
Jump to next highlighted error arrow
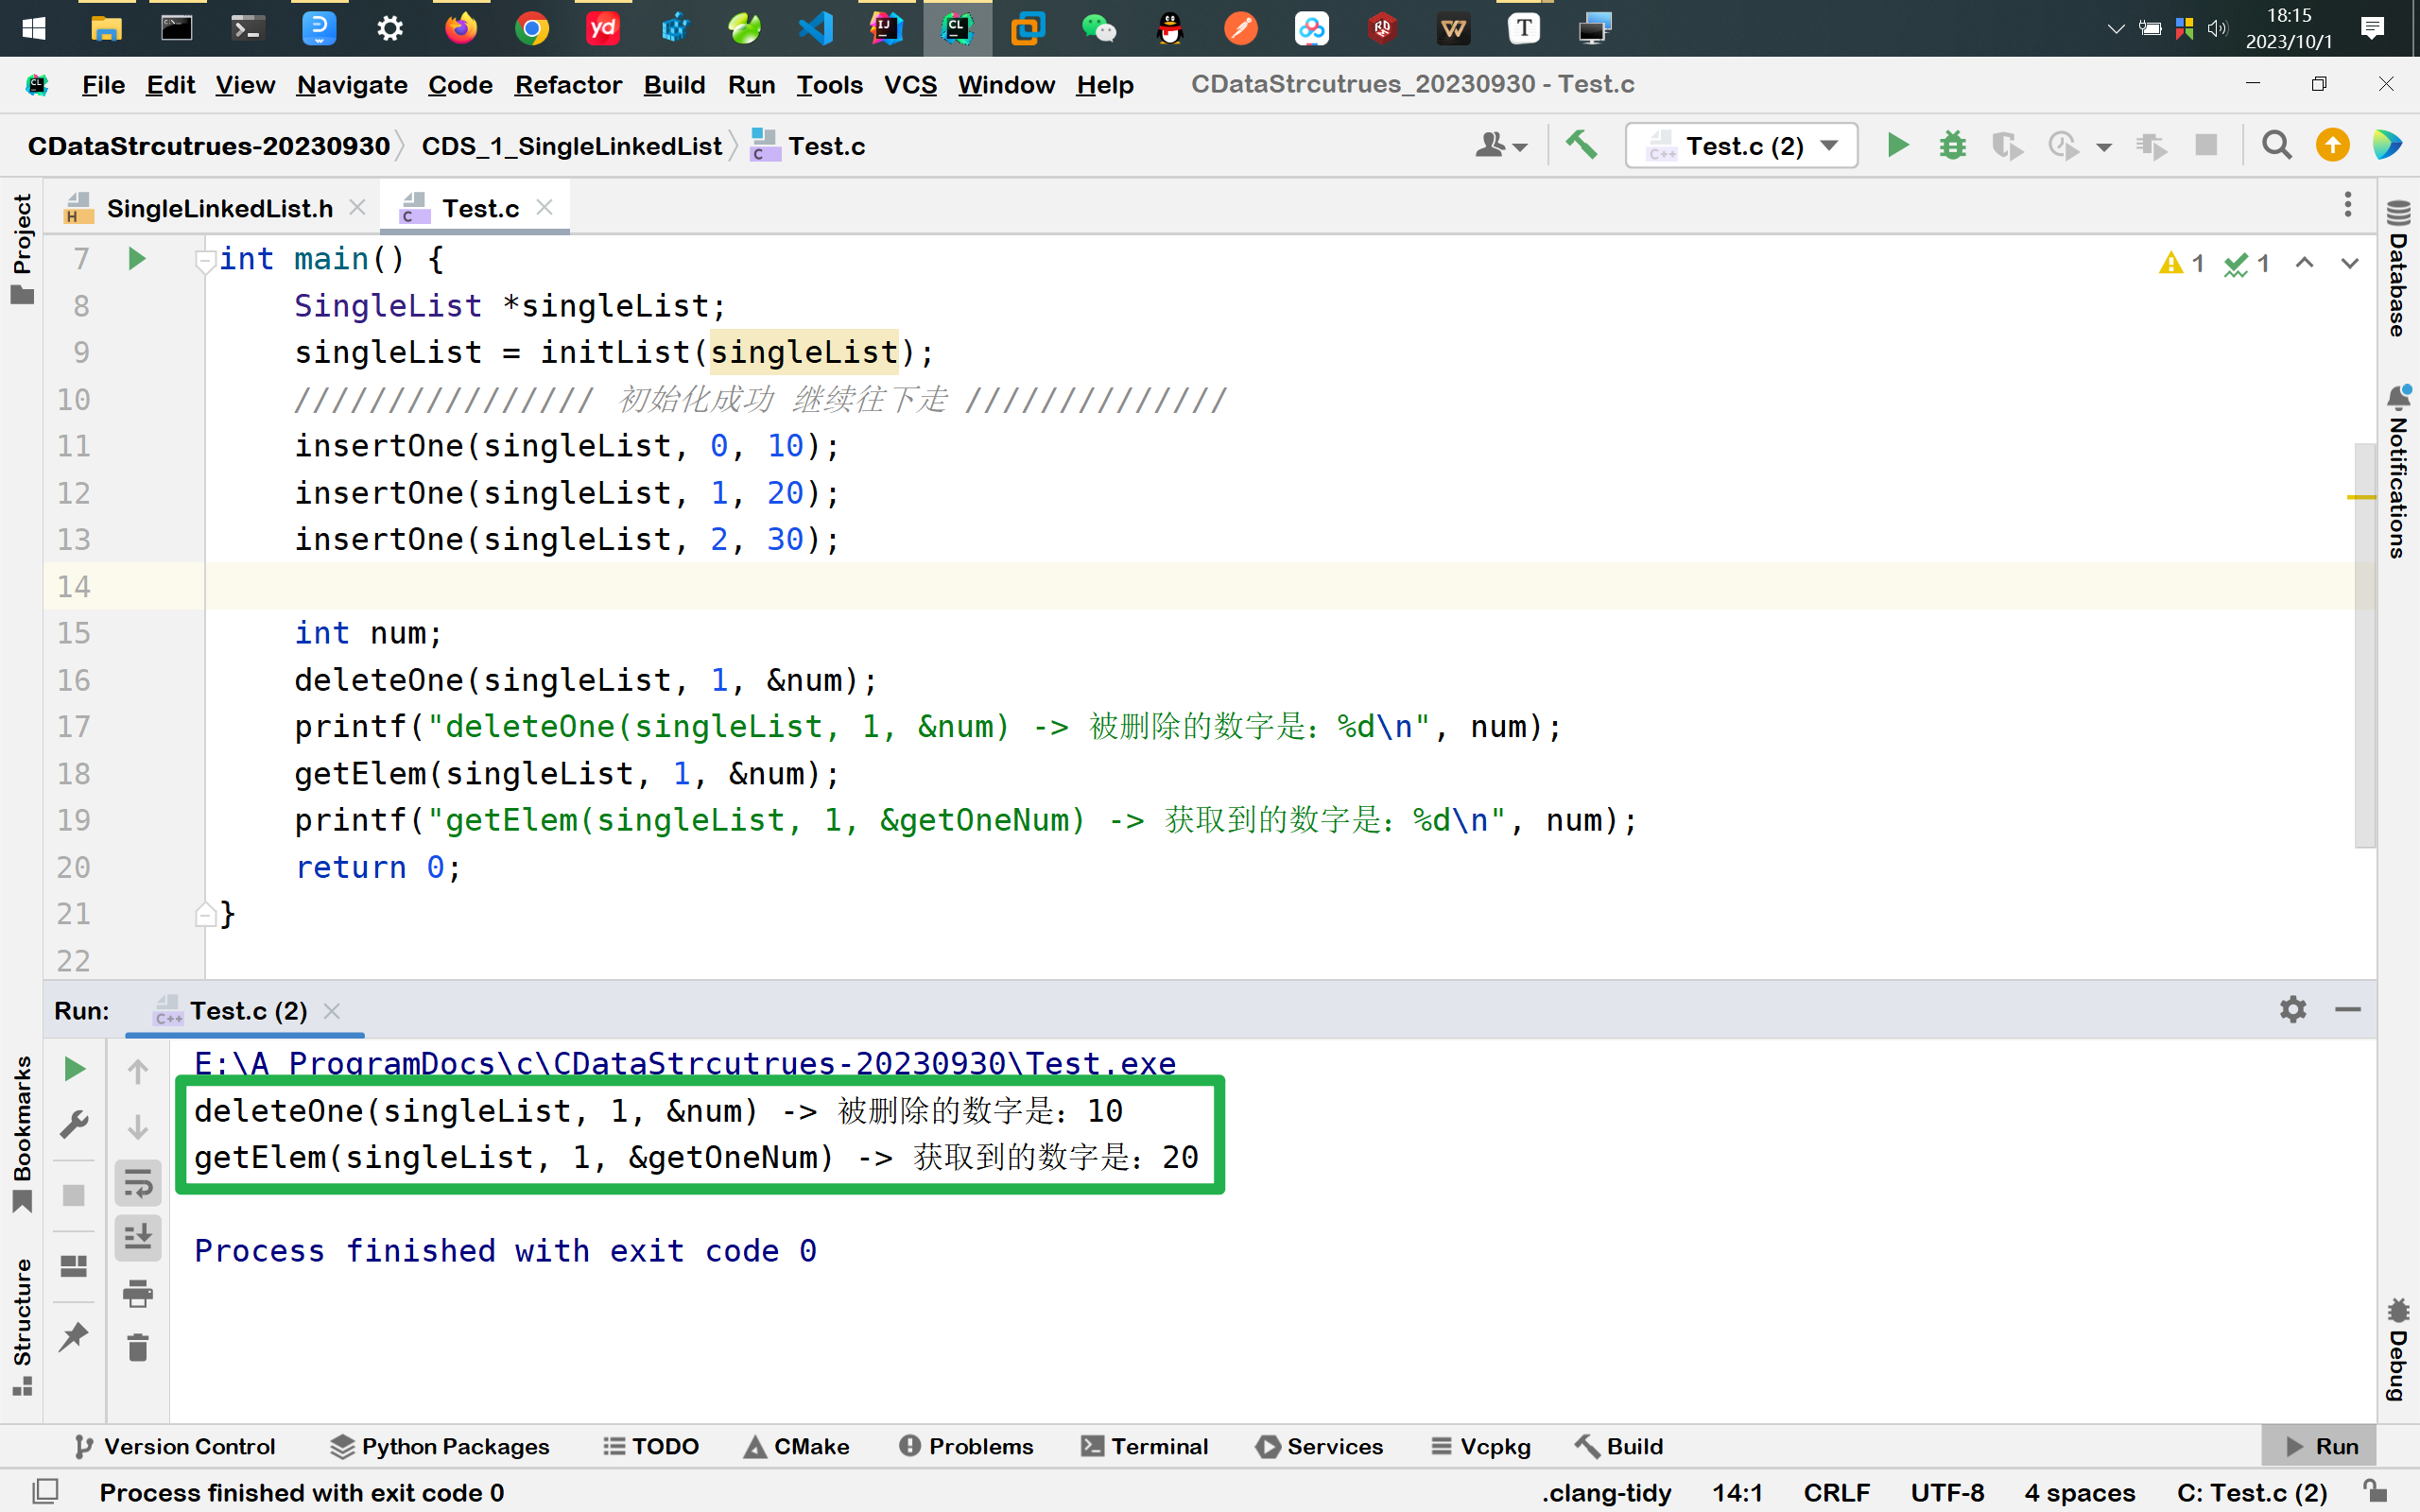coord(2350,263)
